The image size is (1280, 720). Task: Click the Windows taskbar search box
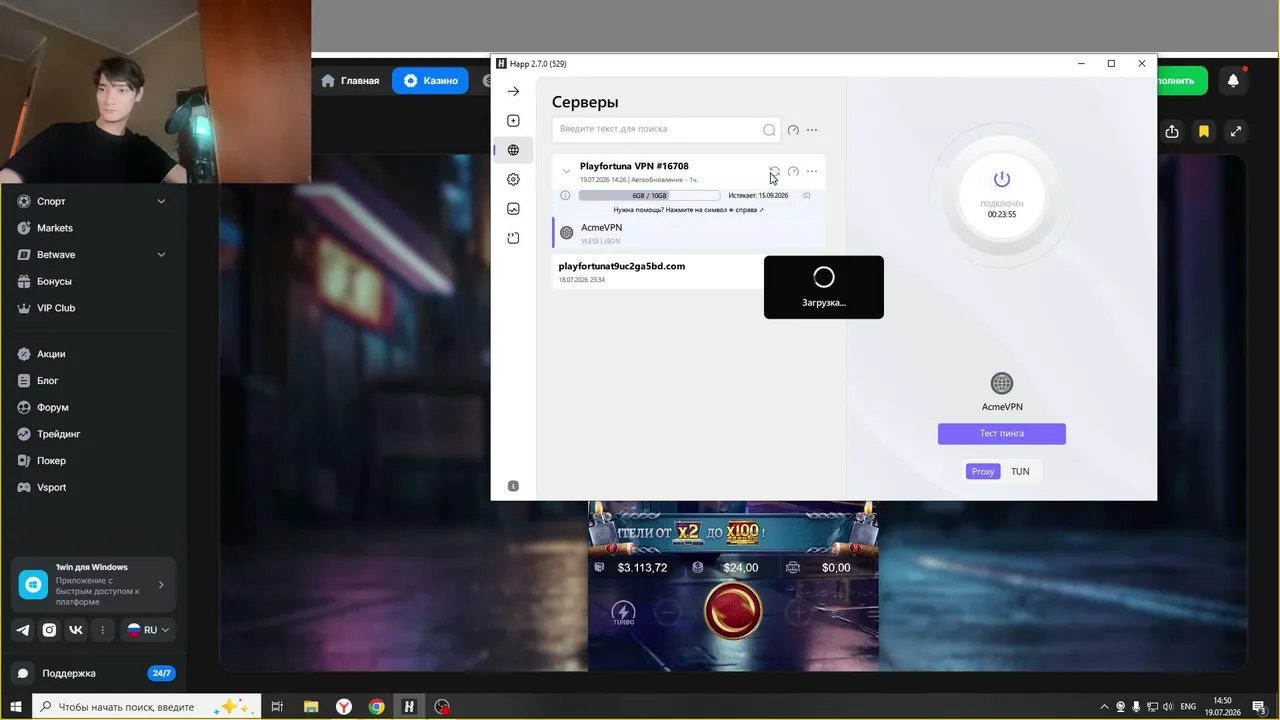point(147,707)
